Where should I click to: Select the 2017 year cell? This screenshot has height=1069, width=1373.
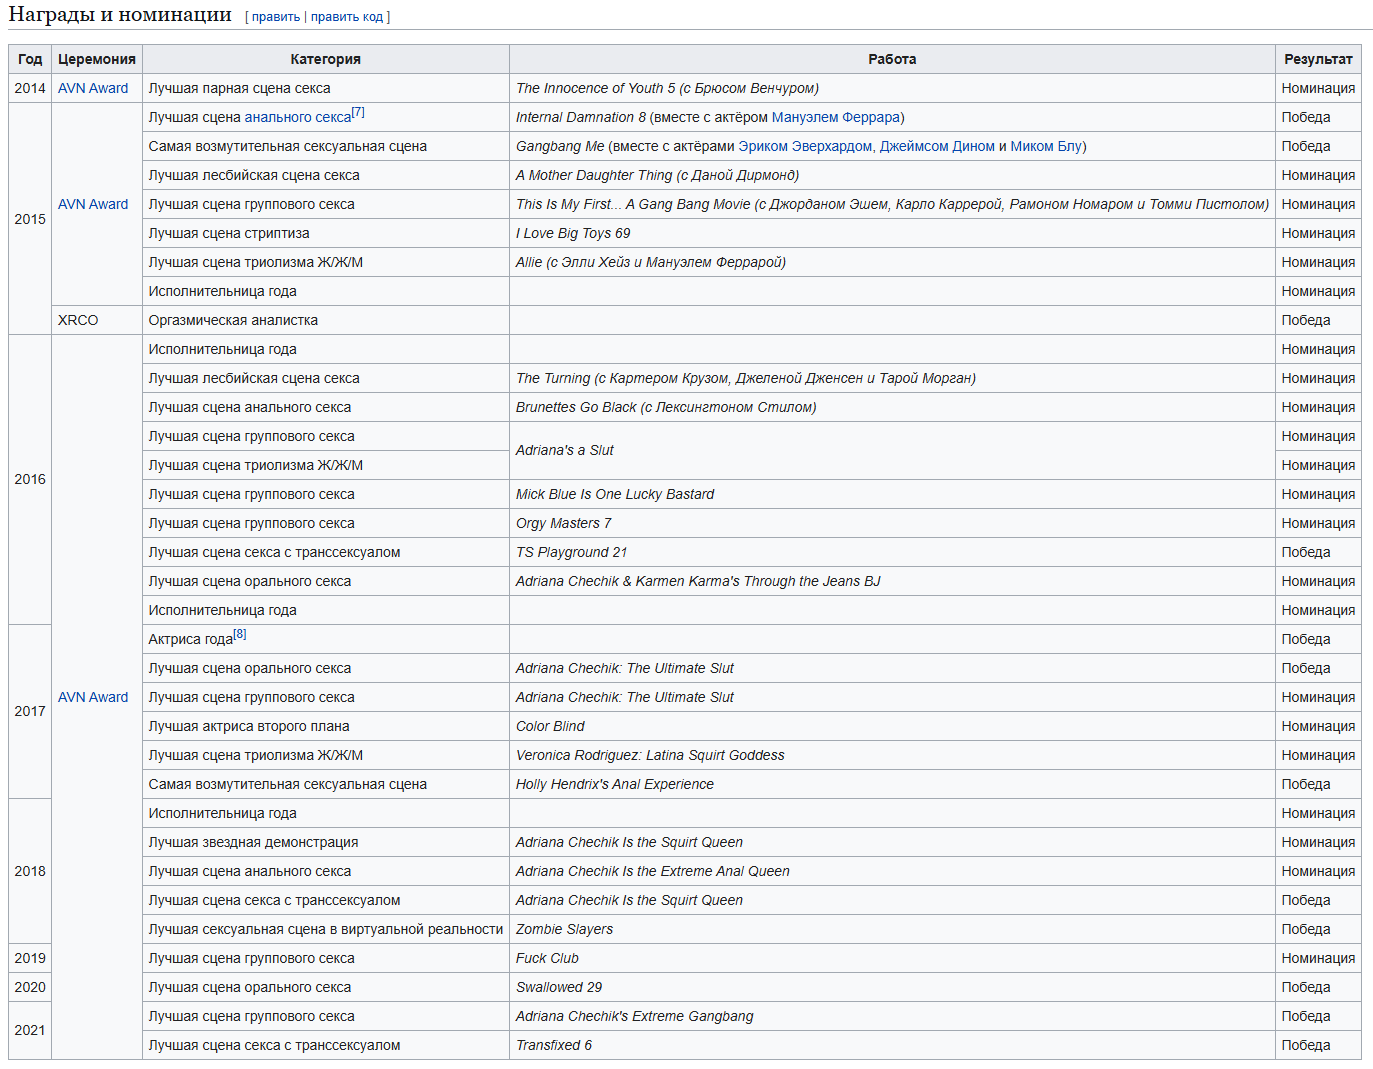pyautogui.click(x=30, y=712)
